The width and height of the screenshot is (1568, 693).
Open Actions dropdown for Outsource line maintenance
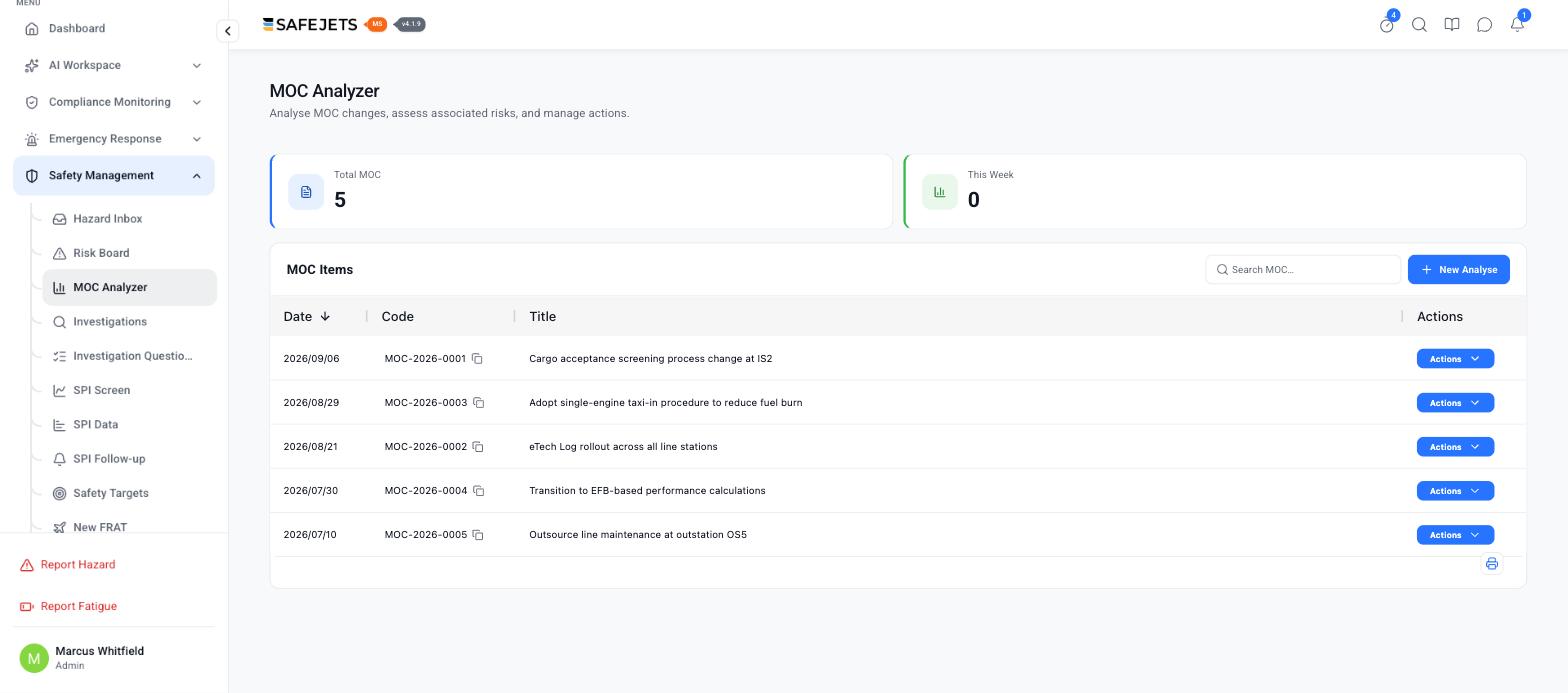coord(1455,535)
